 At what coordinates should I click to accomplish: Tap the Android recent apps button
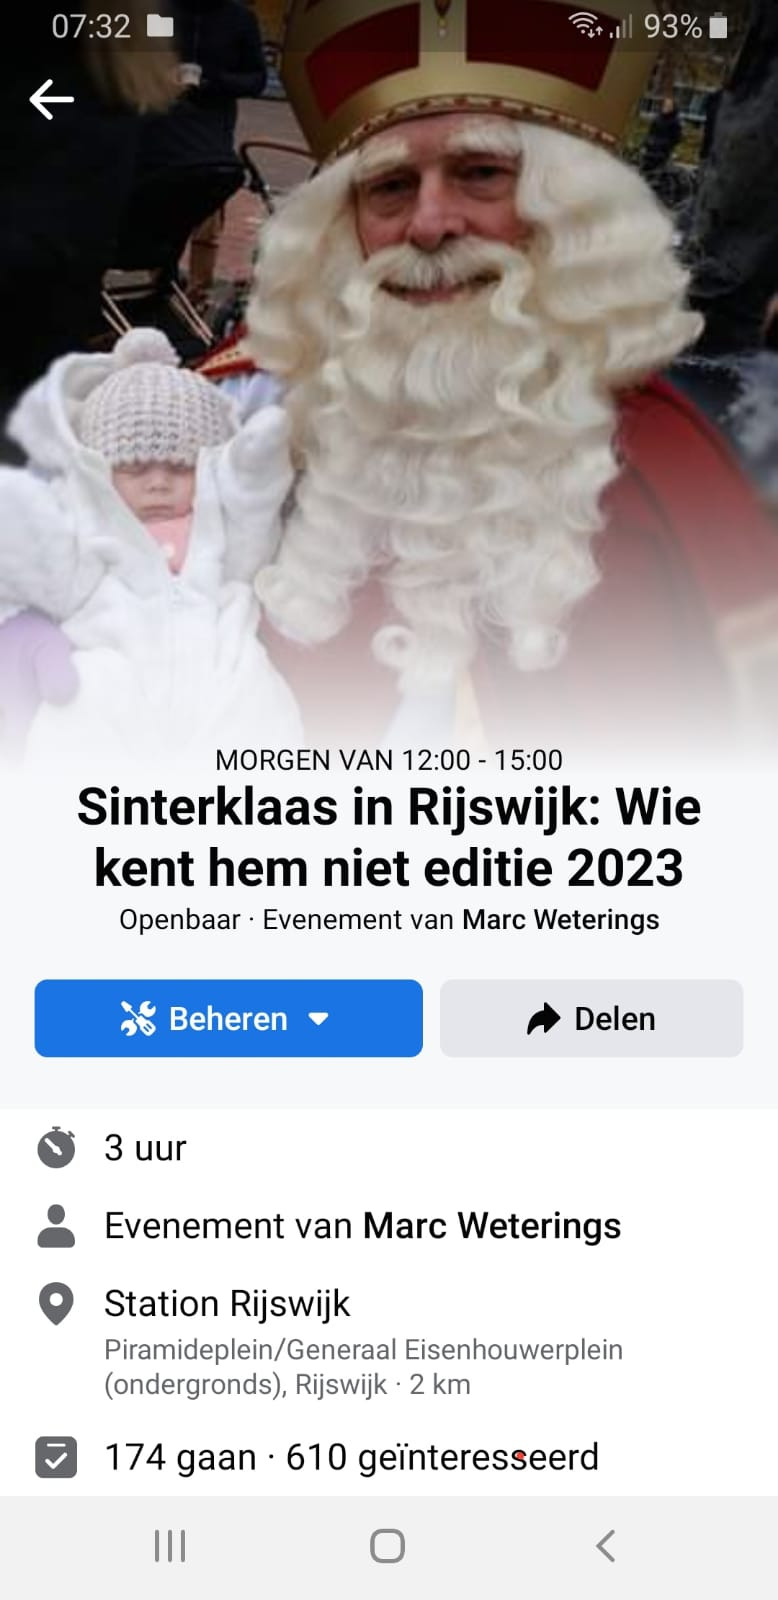pyautogui.click(x=170, y=1546)
